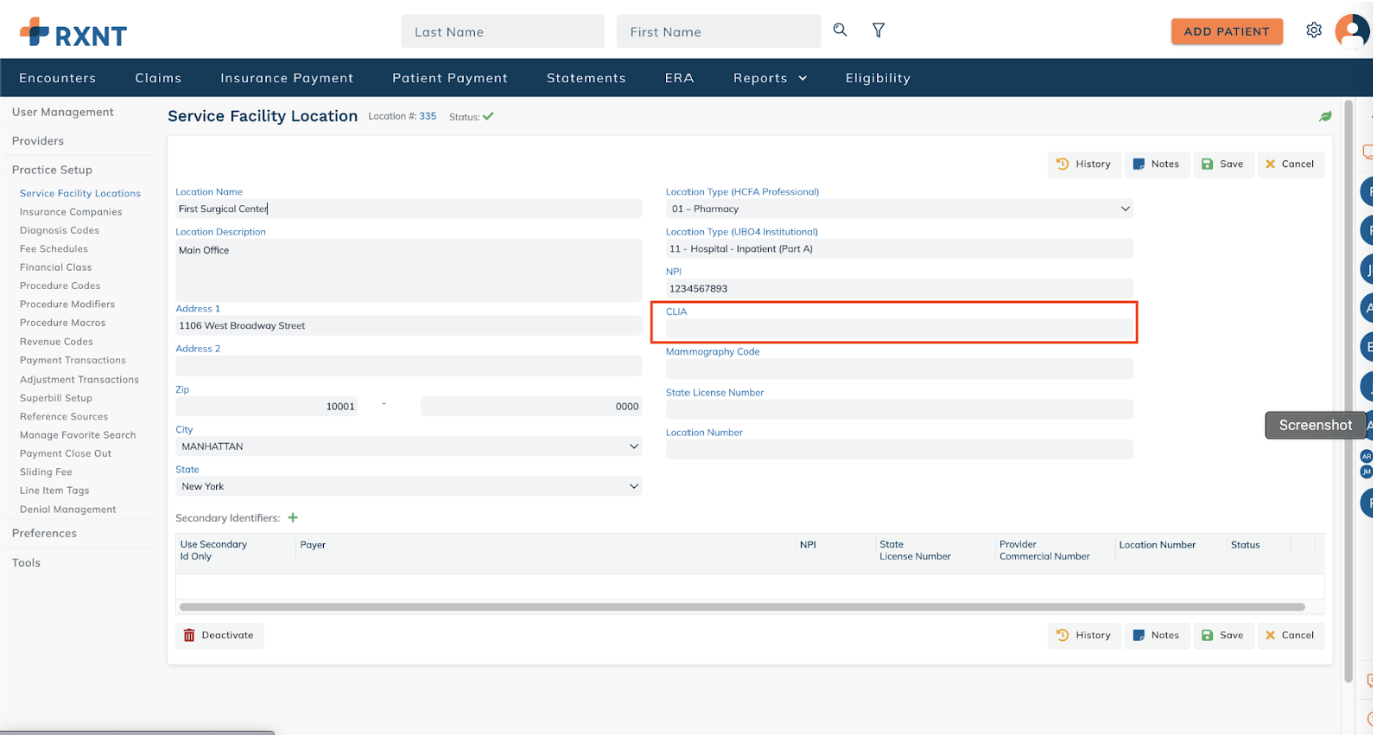This screenshot has height=736, width=1374.
Task: Click the bottom Save button
Action: (1223, 635)
